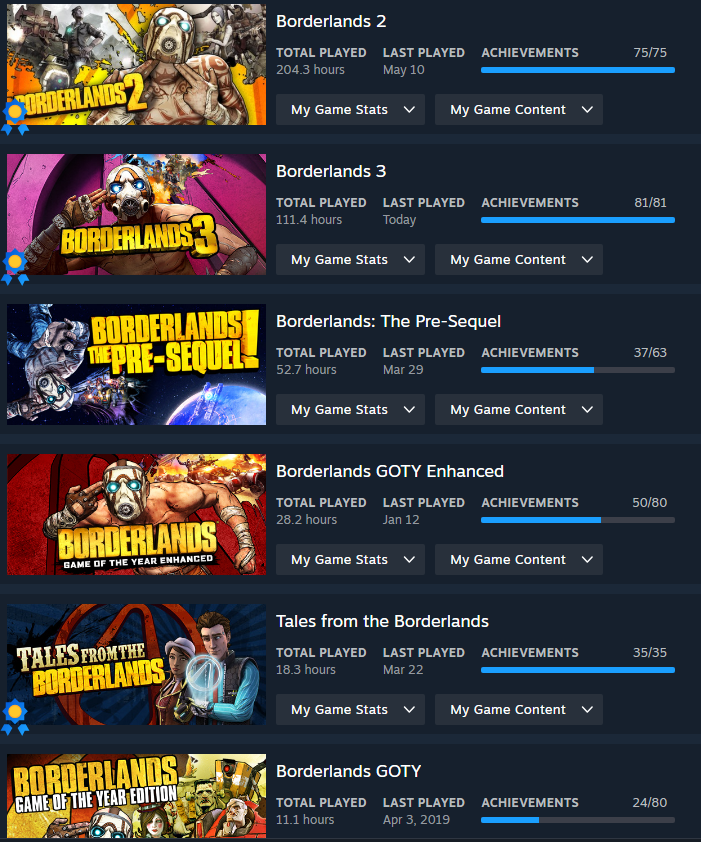Open the Borderlands 2 banner image
The width and height of the screenshot is (701, 842).
pos(136,64)
